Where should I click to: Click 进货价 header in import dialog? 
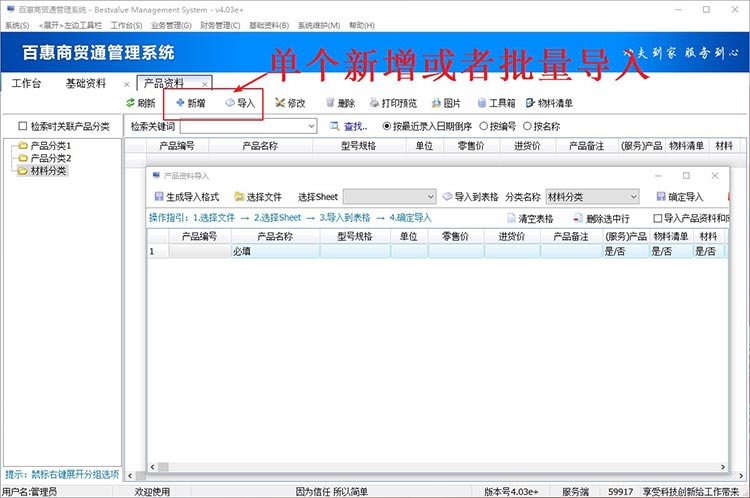coord(512,236)
